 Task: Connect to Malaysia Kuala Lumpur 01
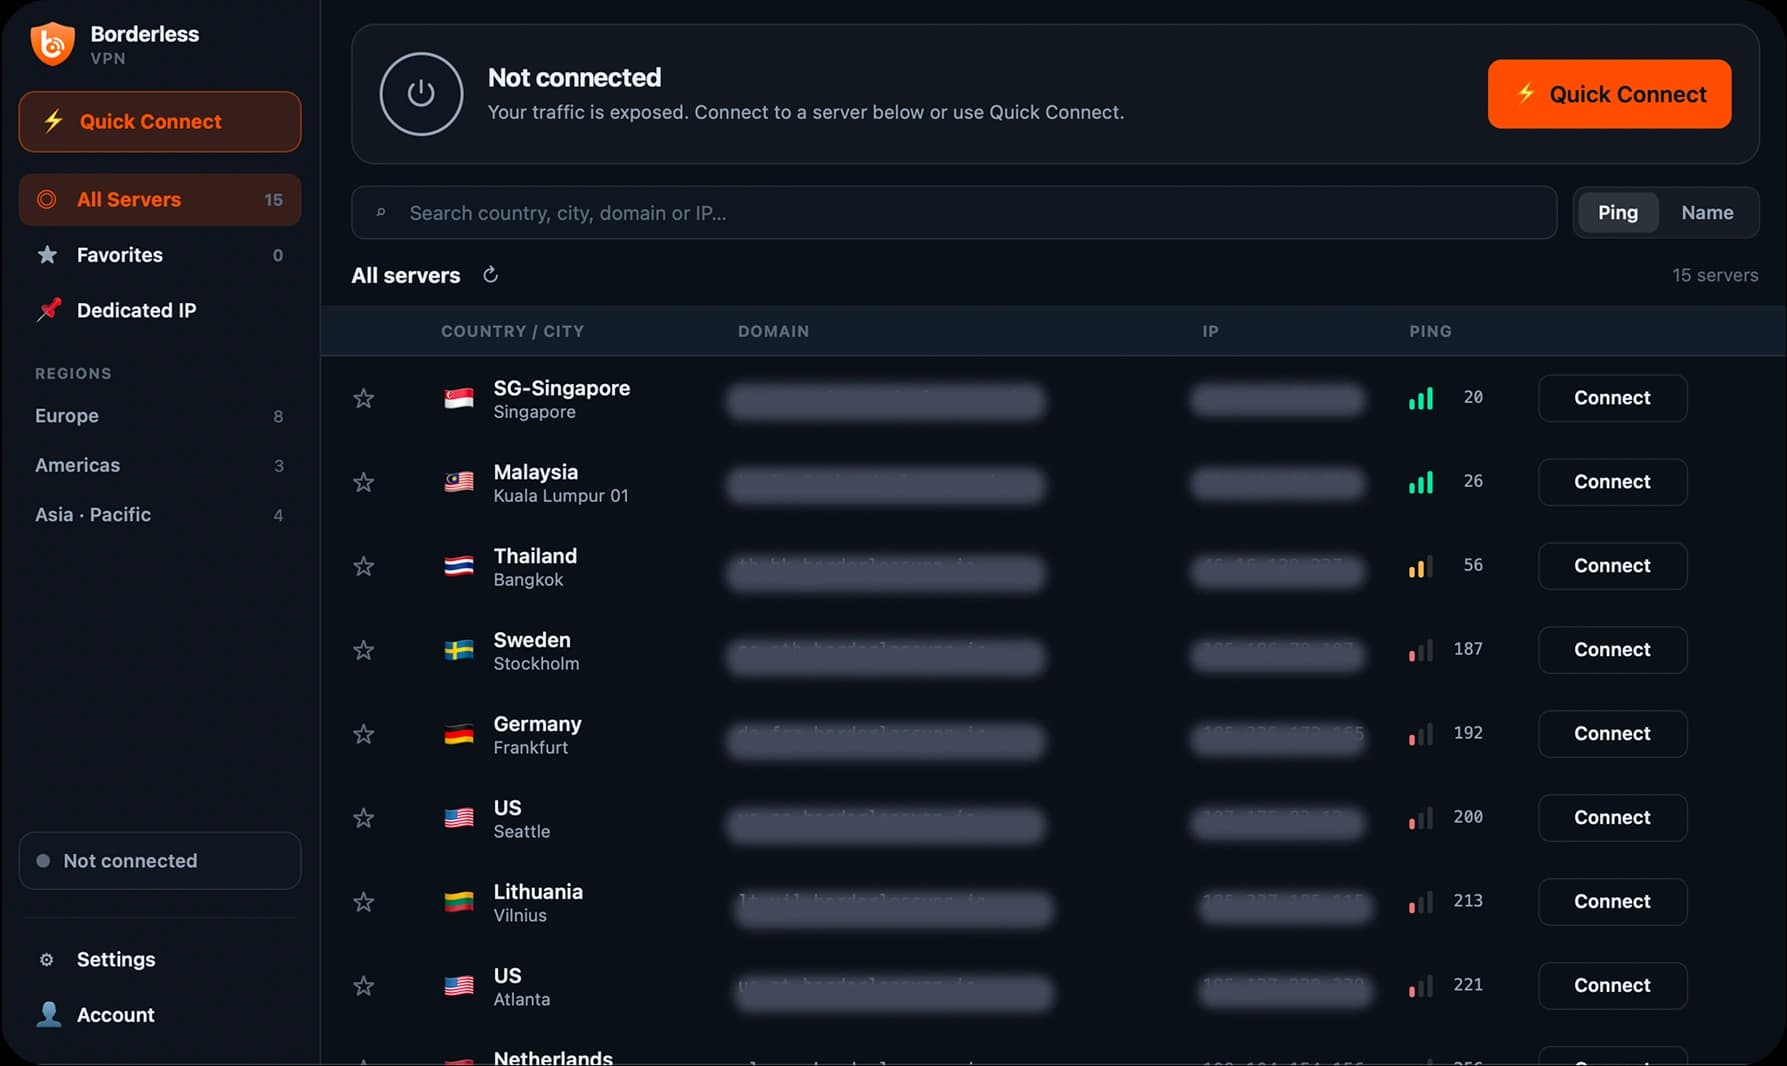tap(1612, 482)
